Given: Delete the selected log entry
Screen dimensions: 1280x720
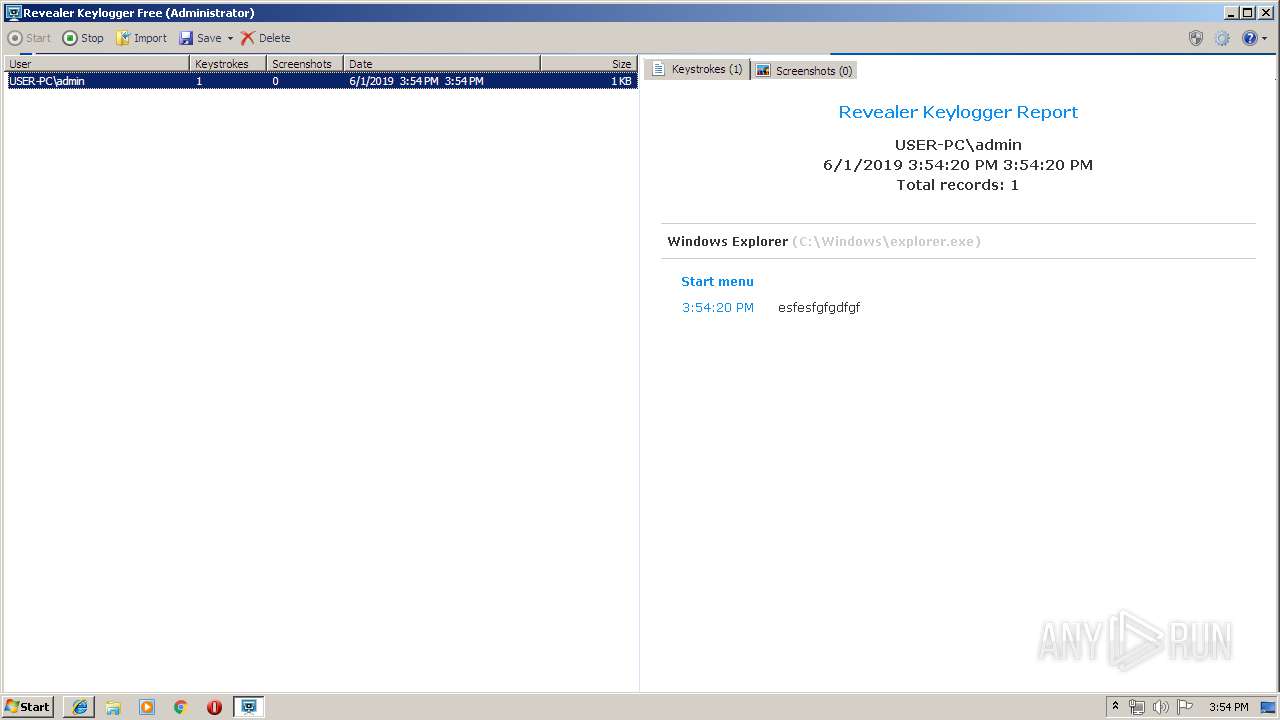Looking at the screenshot, I should [x=265, y=38].
